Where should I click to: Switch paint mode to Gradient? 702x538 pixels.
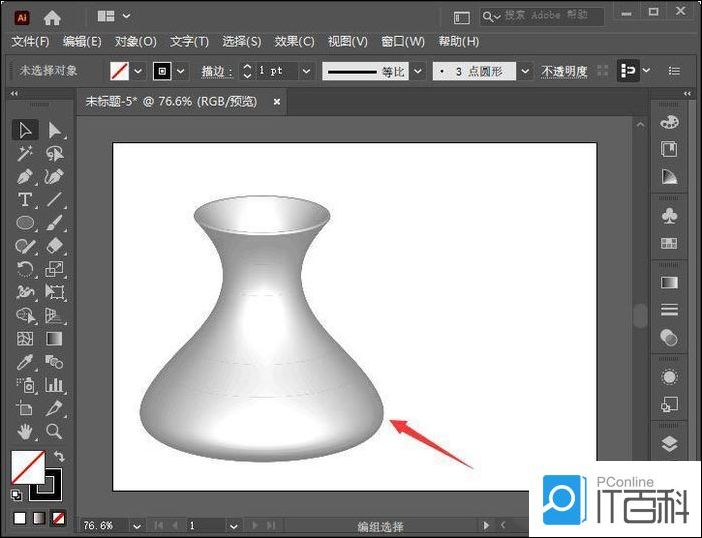click(38, 518)
